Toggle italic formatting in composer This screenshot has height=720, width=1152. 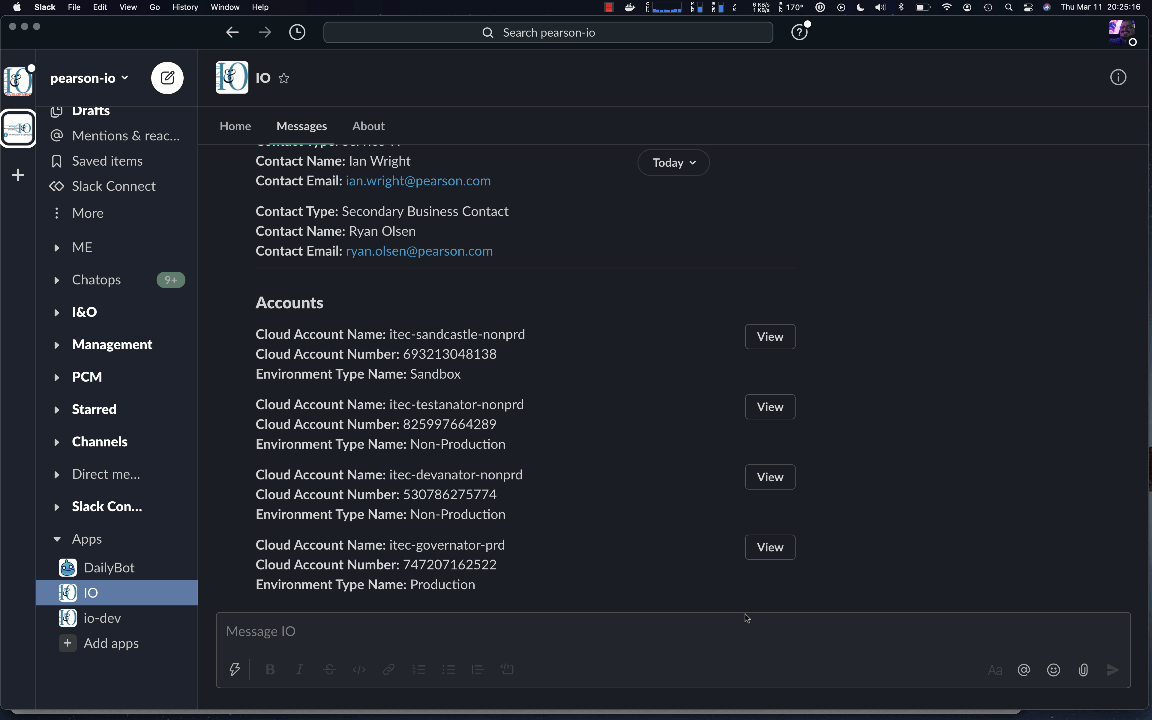click(x=299, y=669)
